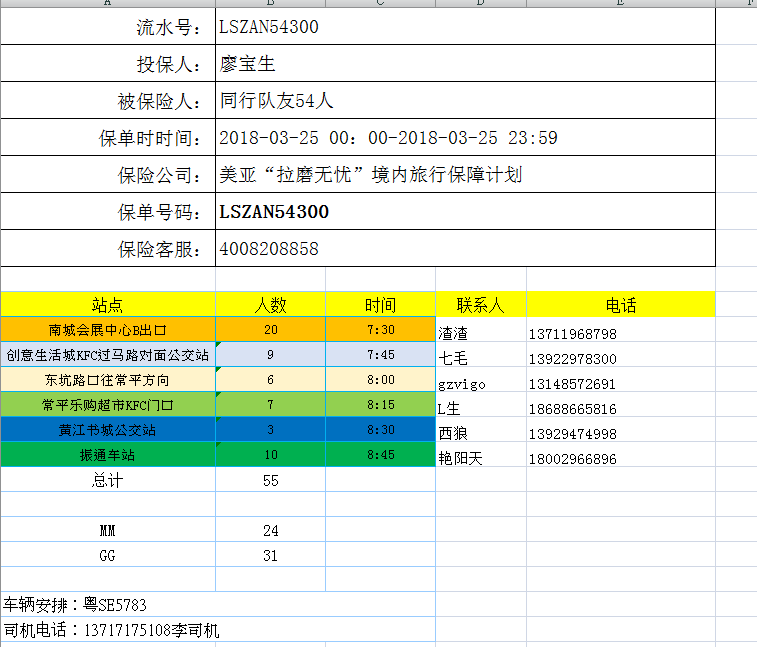757x647 pixels.
Task: Click the 振通车站 station cell
Action: click(x=108, y=455)
